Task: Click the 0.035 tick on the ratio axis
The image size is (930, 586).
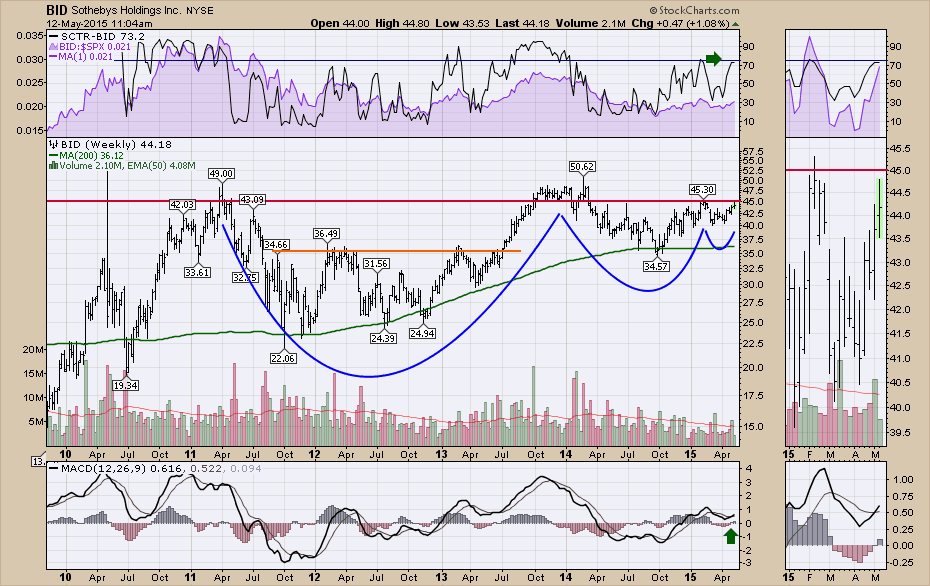Action: (30, 36)
